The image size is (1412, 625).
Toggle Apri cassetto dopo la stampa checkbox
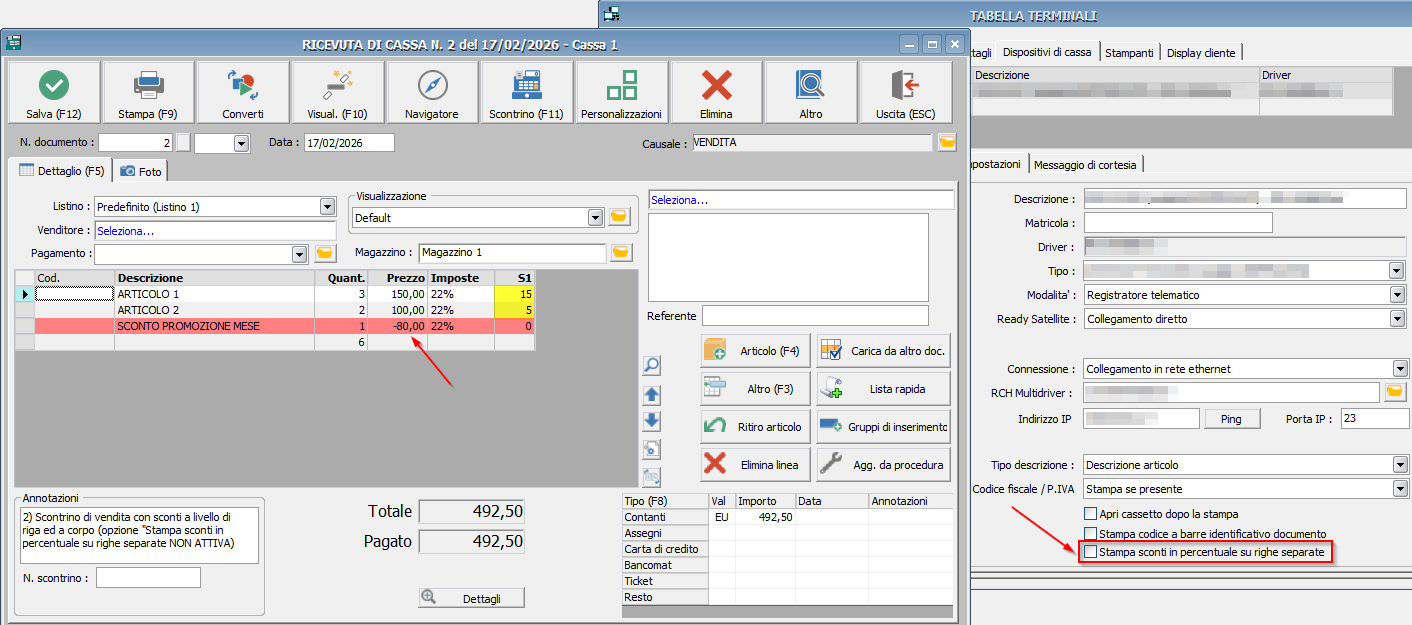pyautogui.click(x=1090, y=513)
